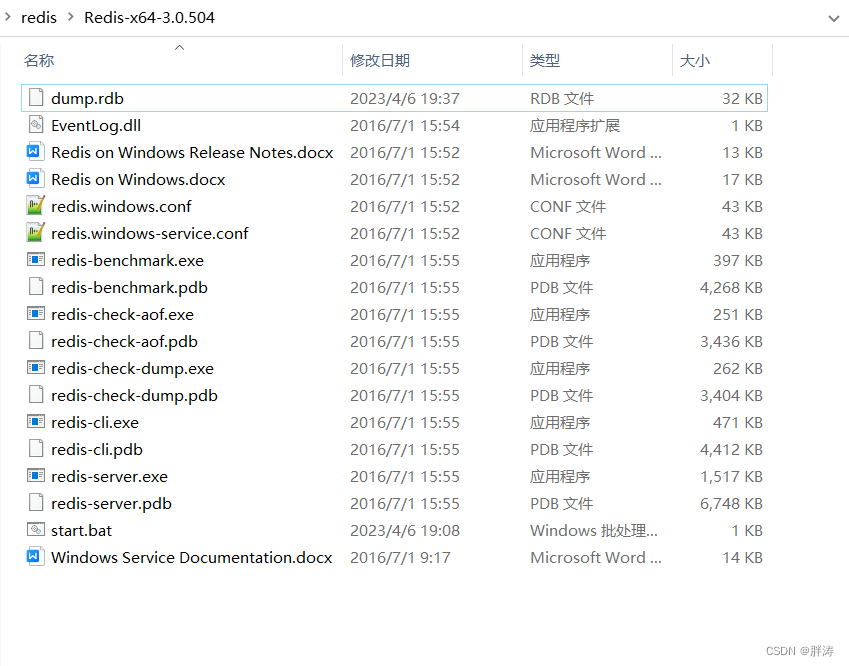Click the redis.windows-service.conf file icon
The height and width of the screenshot is (666, 849).
click(x=36, y=232)
